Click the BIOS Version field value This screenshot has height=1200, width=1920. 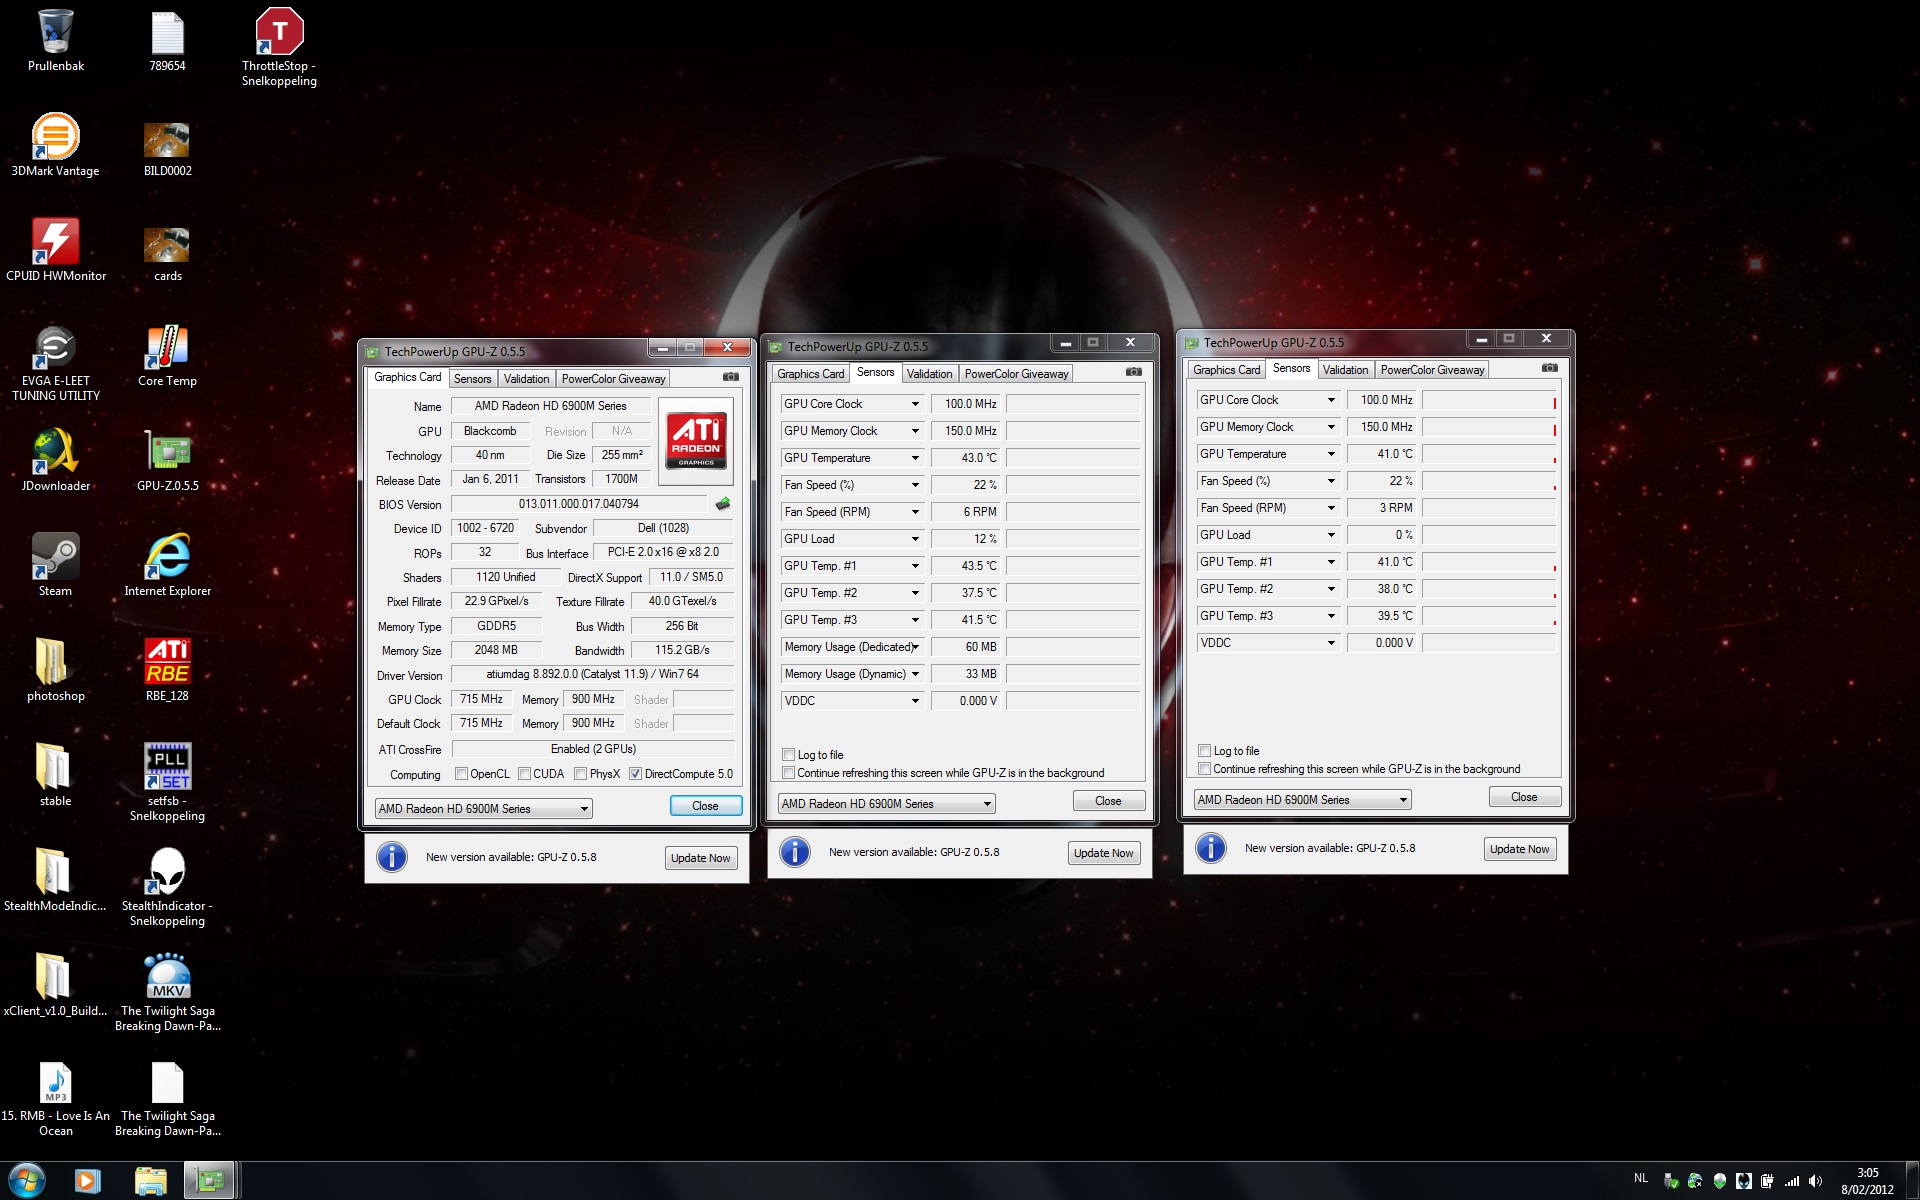(579, 504)
